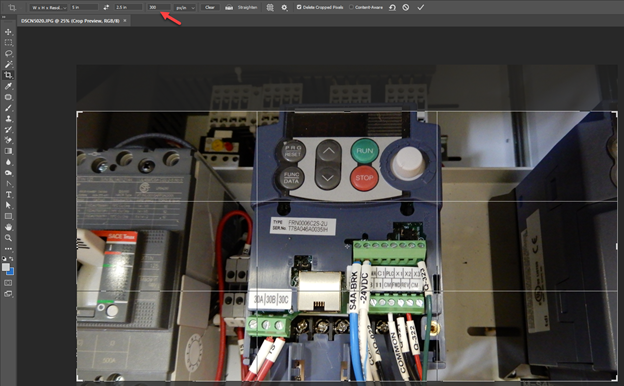Select the Clone Stamp tool
Image resolution: width=624 pixels, height=386 pixels.
8,119
